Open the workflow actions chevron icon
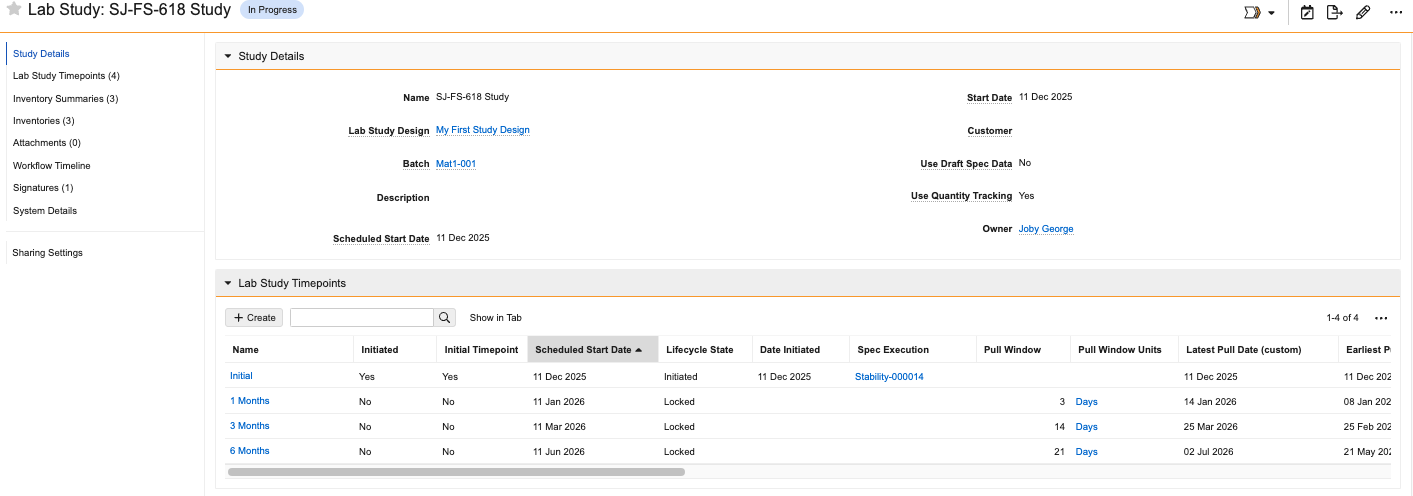 [x=1251, y=13]
